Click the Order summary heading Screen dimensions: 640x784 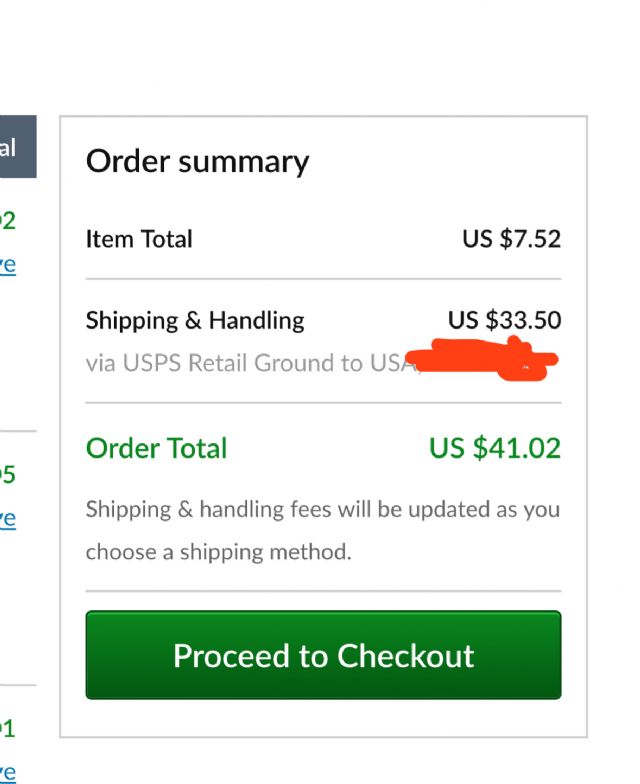[197, 162]
